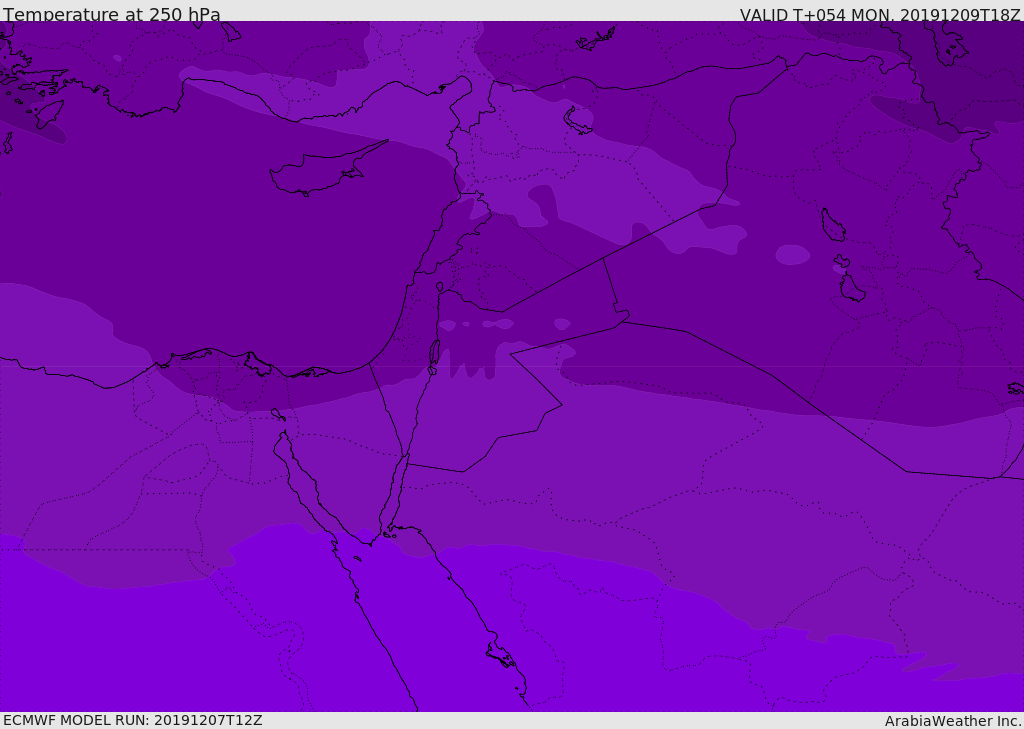Screen dimensions: 1024x729
Task: Click the 'ArabiaWeather Inc' credit text
Action: [x=952, y=721]
